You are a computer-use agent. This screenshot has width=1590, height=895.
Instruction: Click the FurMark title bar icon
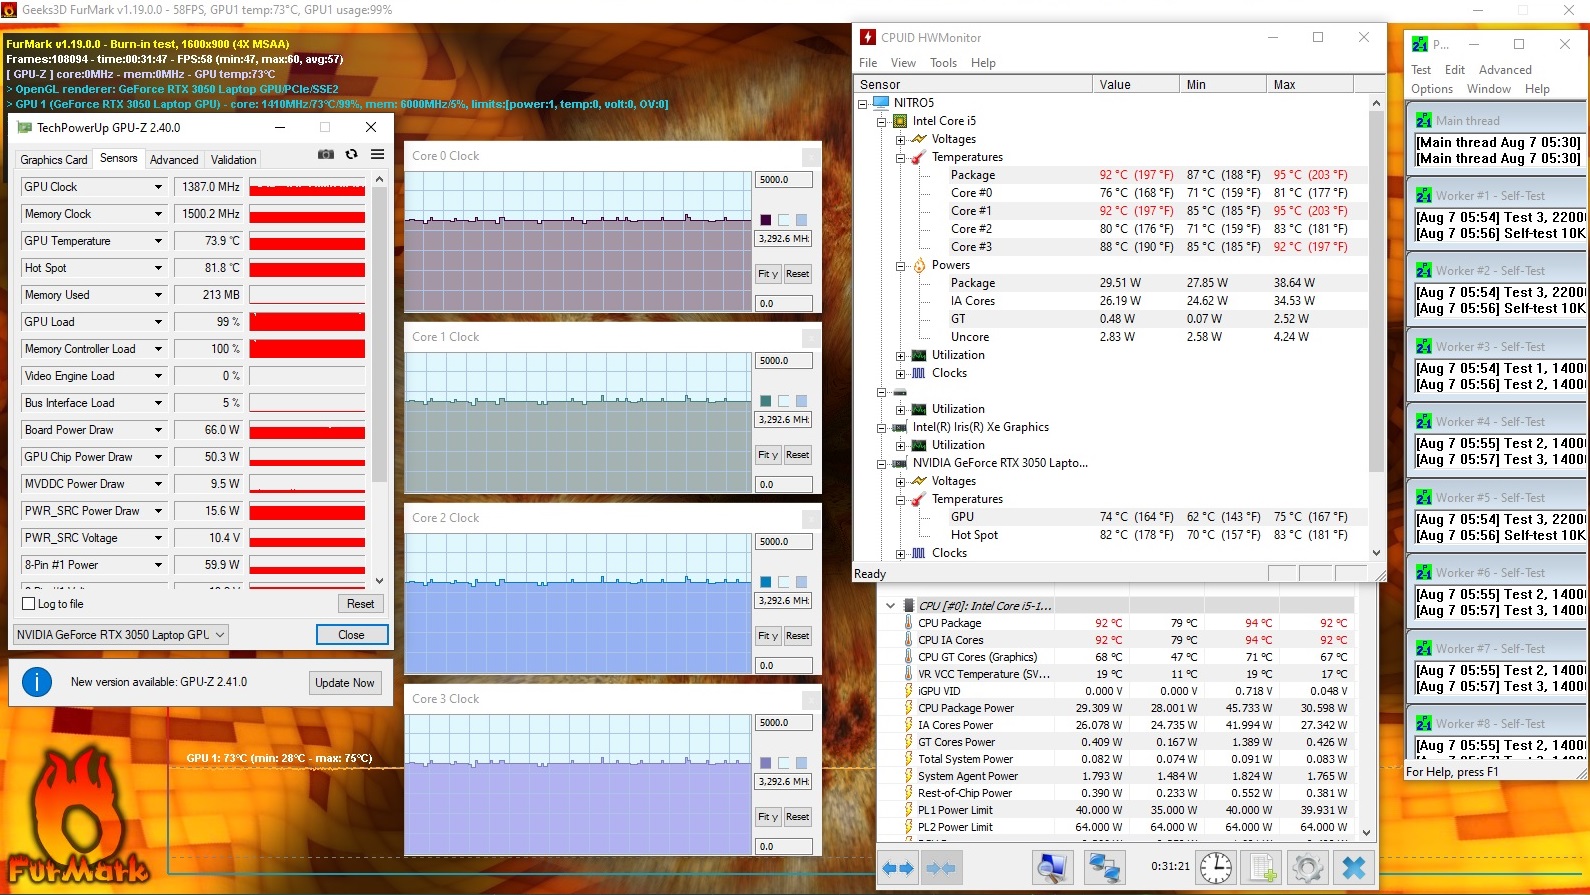(x=9, y=10)
